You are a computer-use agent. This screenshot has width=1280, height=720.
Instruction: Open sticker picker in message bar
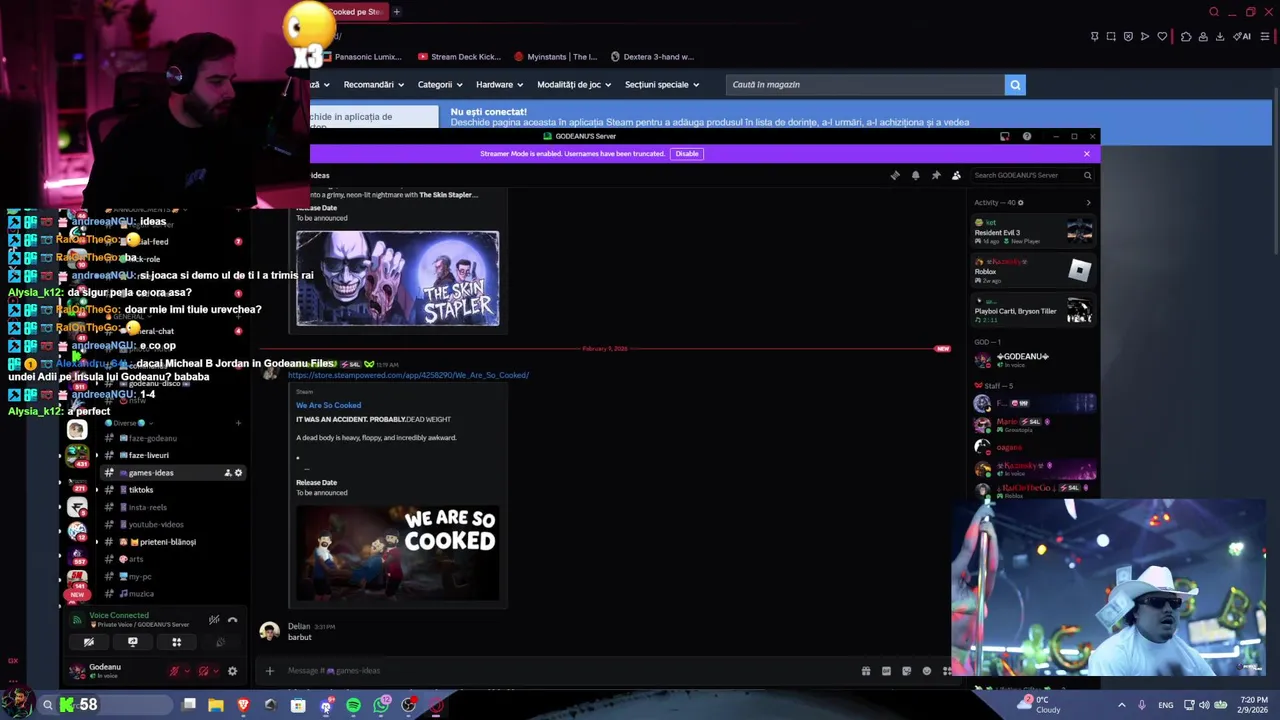(907, 671)
